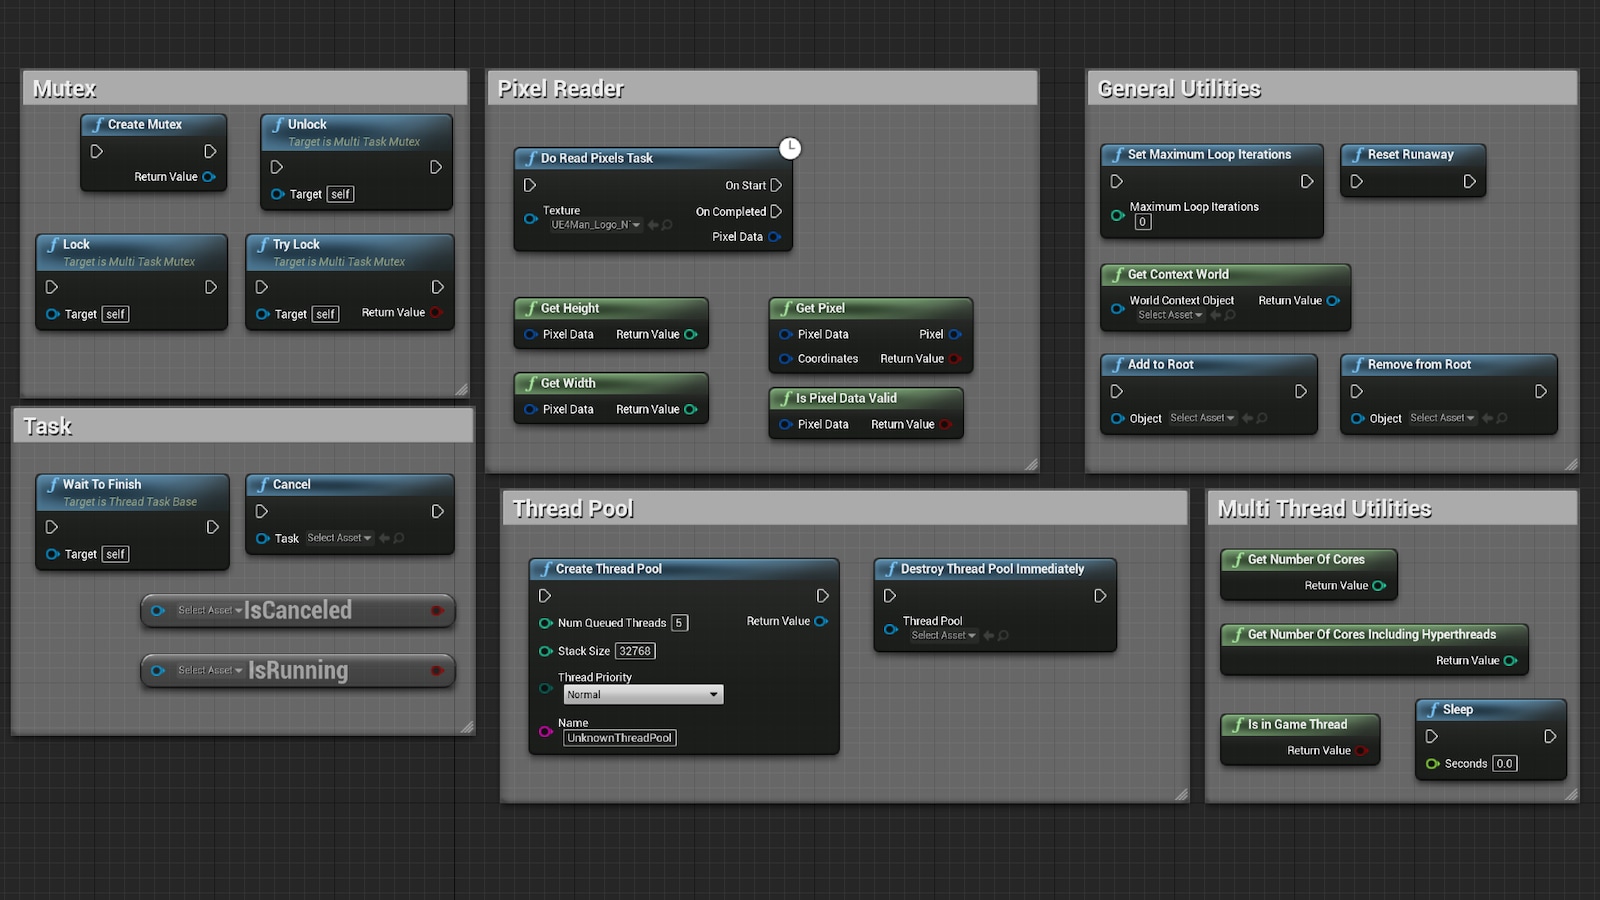Click the Pixel Data output pin on Do Read Pixels Task
The height and width of the screenshot is (900, 1600).
pos(775,236)
